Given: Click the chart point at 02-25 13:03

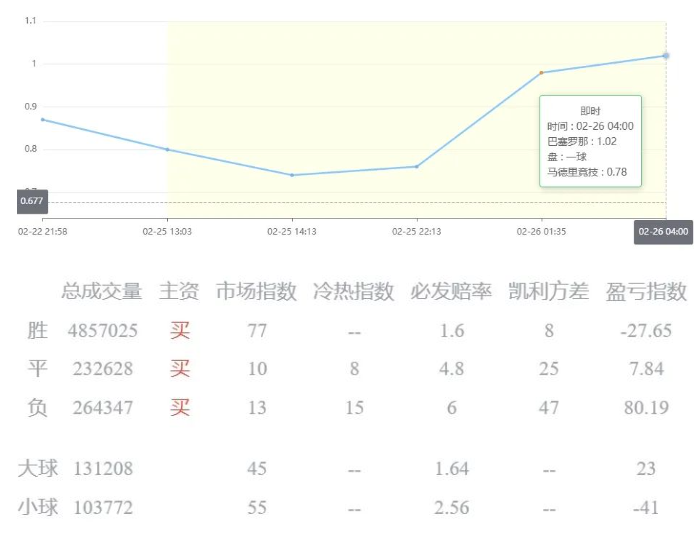Looking at the screenshot, I should click(167, 150).
